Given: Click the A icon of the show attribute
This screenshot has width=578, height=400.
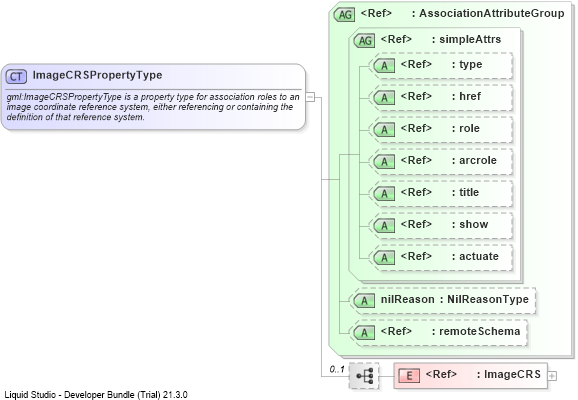Looking at the screenshot, I should 384,226.
